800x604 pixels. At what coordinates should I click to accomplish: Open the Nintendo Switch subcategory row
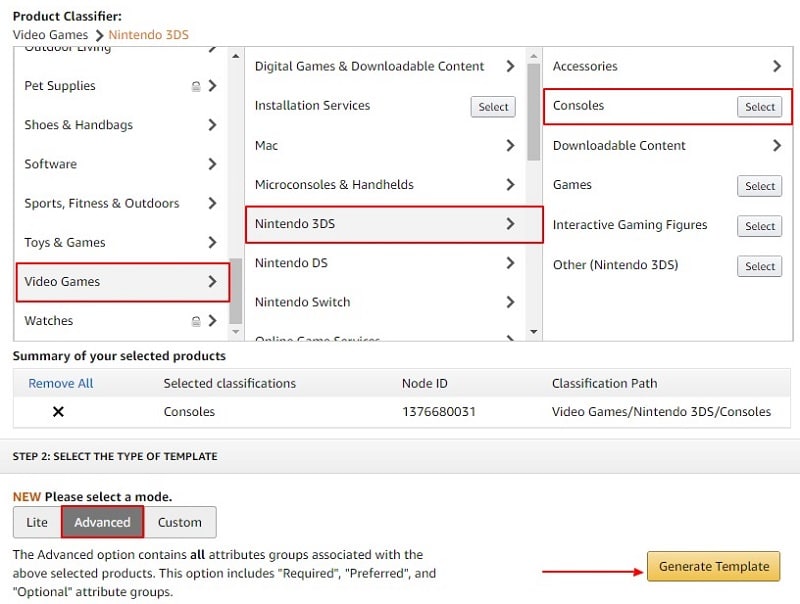point(385,302)
